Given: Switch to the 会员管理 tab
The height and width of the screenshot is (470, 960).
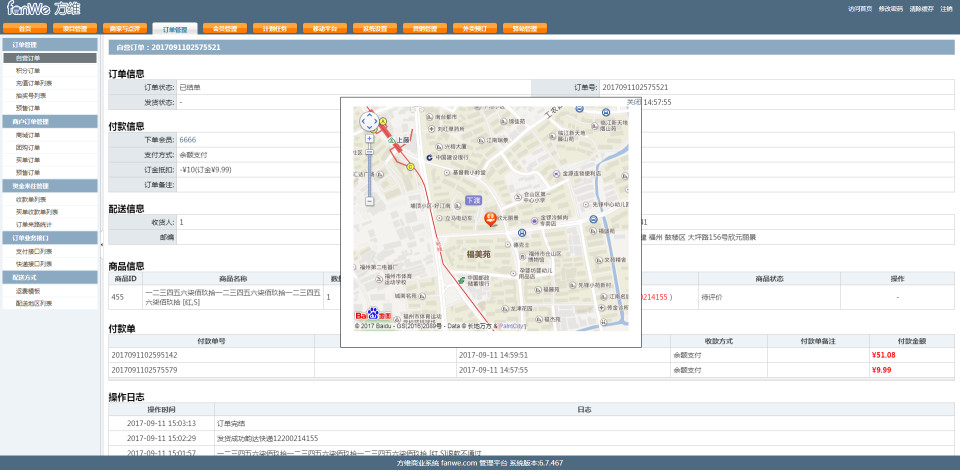Looking at the screenshot, I should (225, 29).
